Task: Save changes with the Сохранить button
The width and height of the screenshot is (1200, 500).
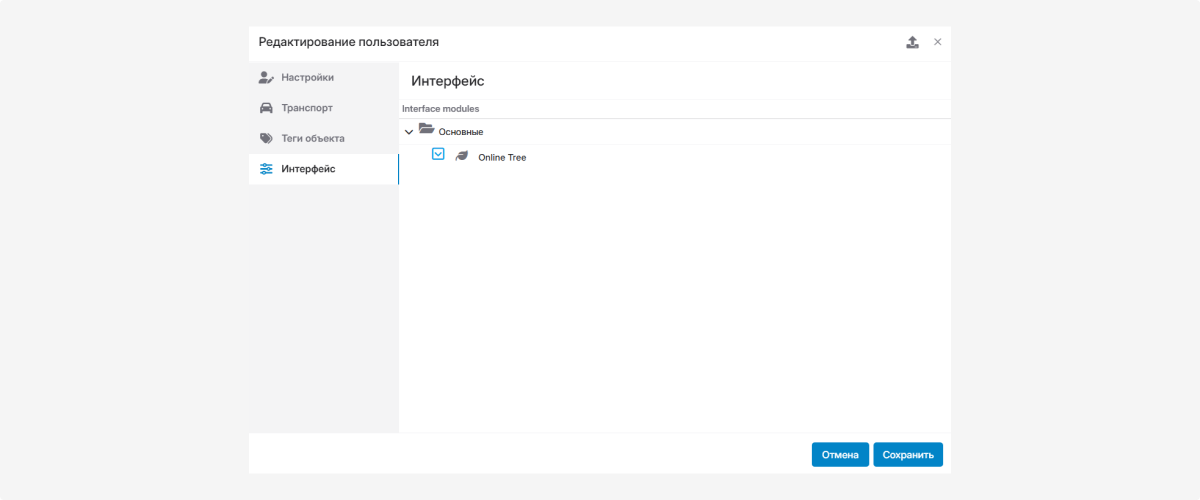Action: click(907, 455)
